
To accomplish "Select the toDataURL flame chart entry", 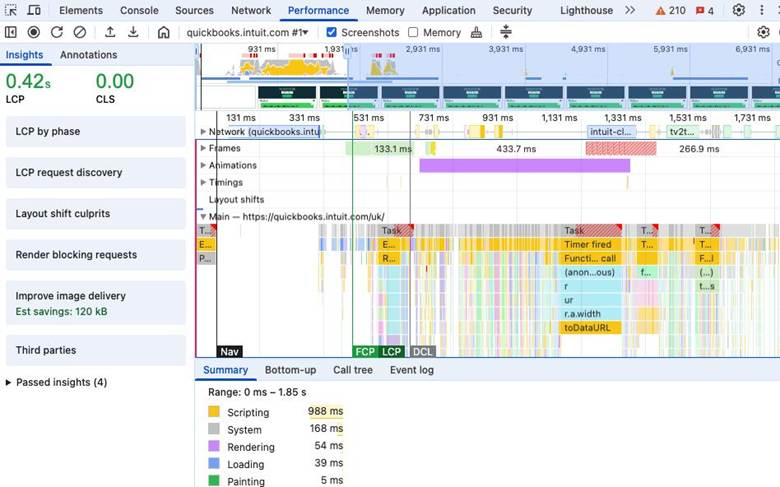I will [590, 328].
